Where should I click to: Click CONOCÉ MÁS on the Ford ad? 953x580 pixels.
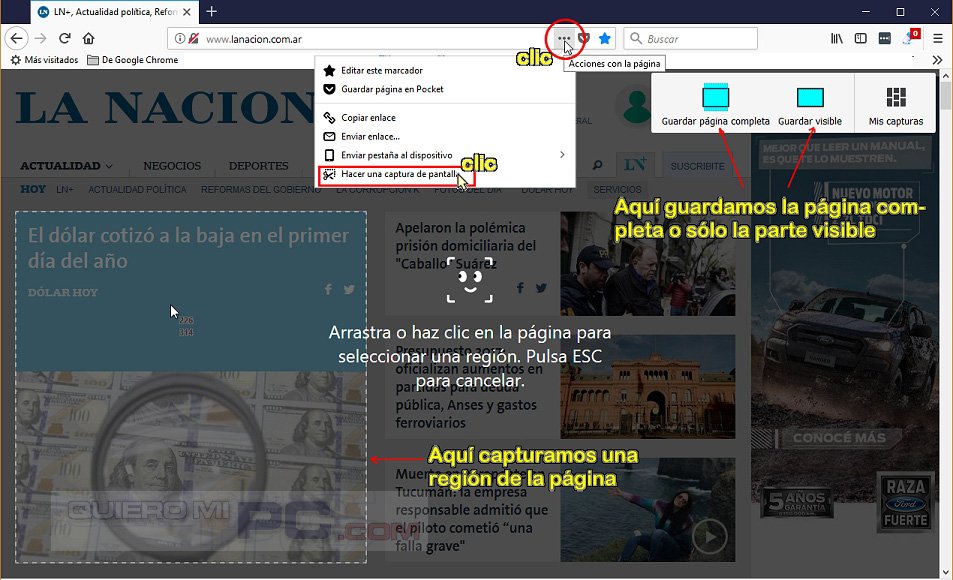pos(839,438)
